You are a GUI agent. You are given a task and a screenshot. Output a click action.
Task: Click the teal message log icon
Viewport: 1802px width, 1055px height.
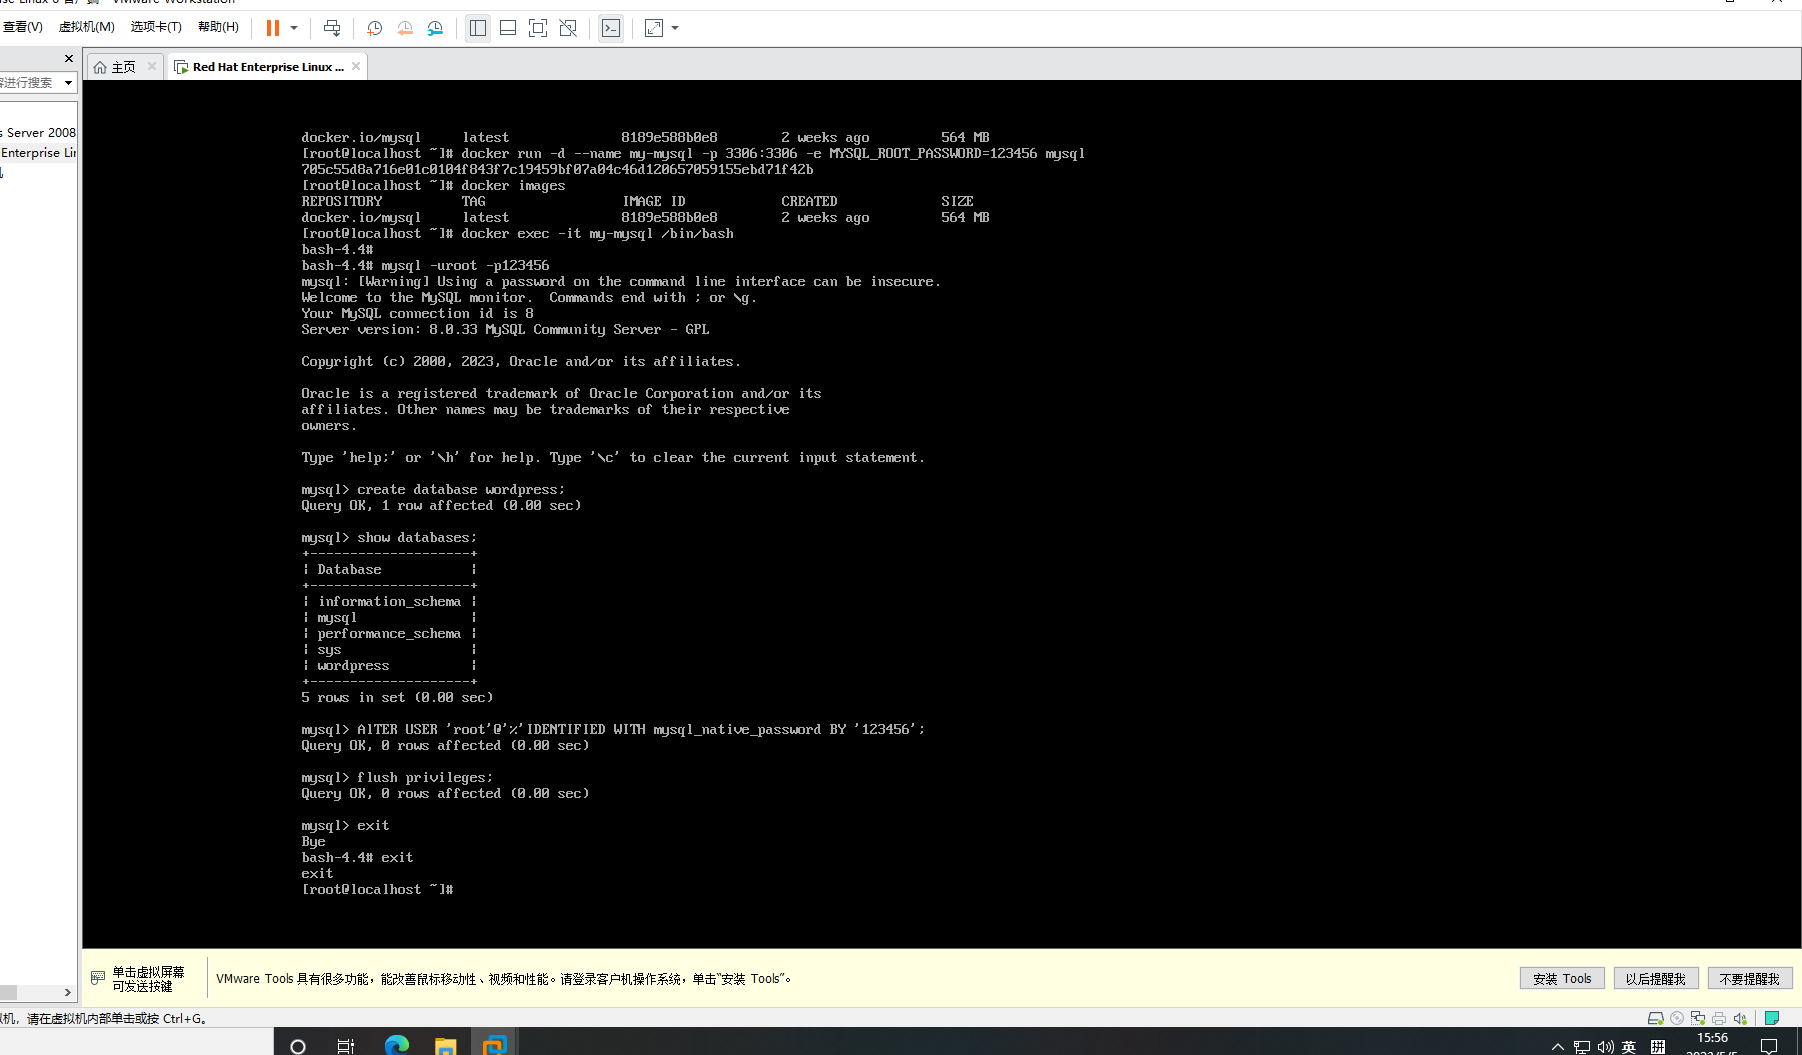point(1772,1018)
